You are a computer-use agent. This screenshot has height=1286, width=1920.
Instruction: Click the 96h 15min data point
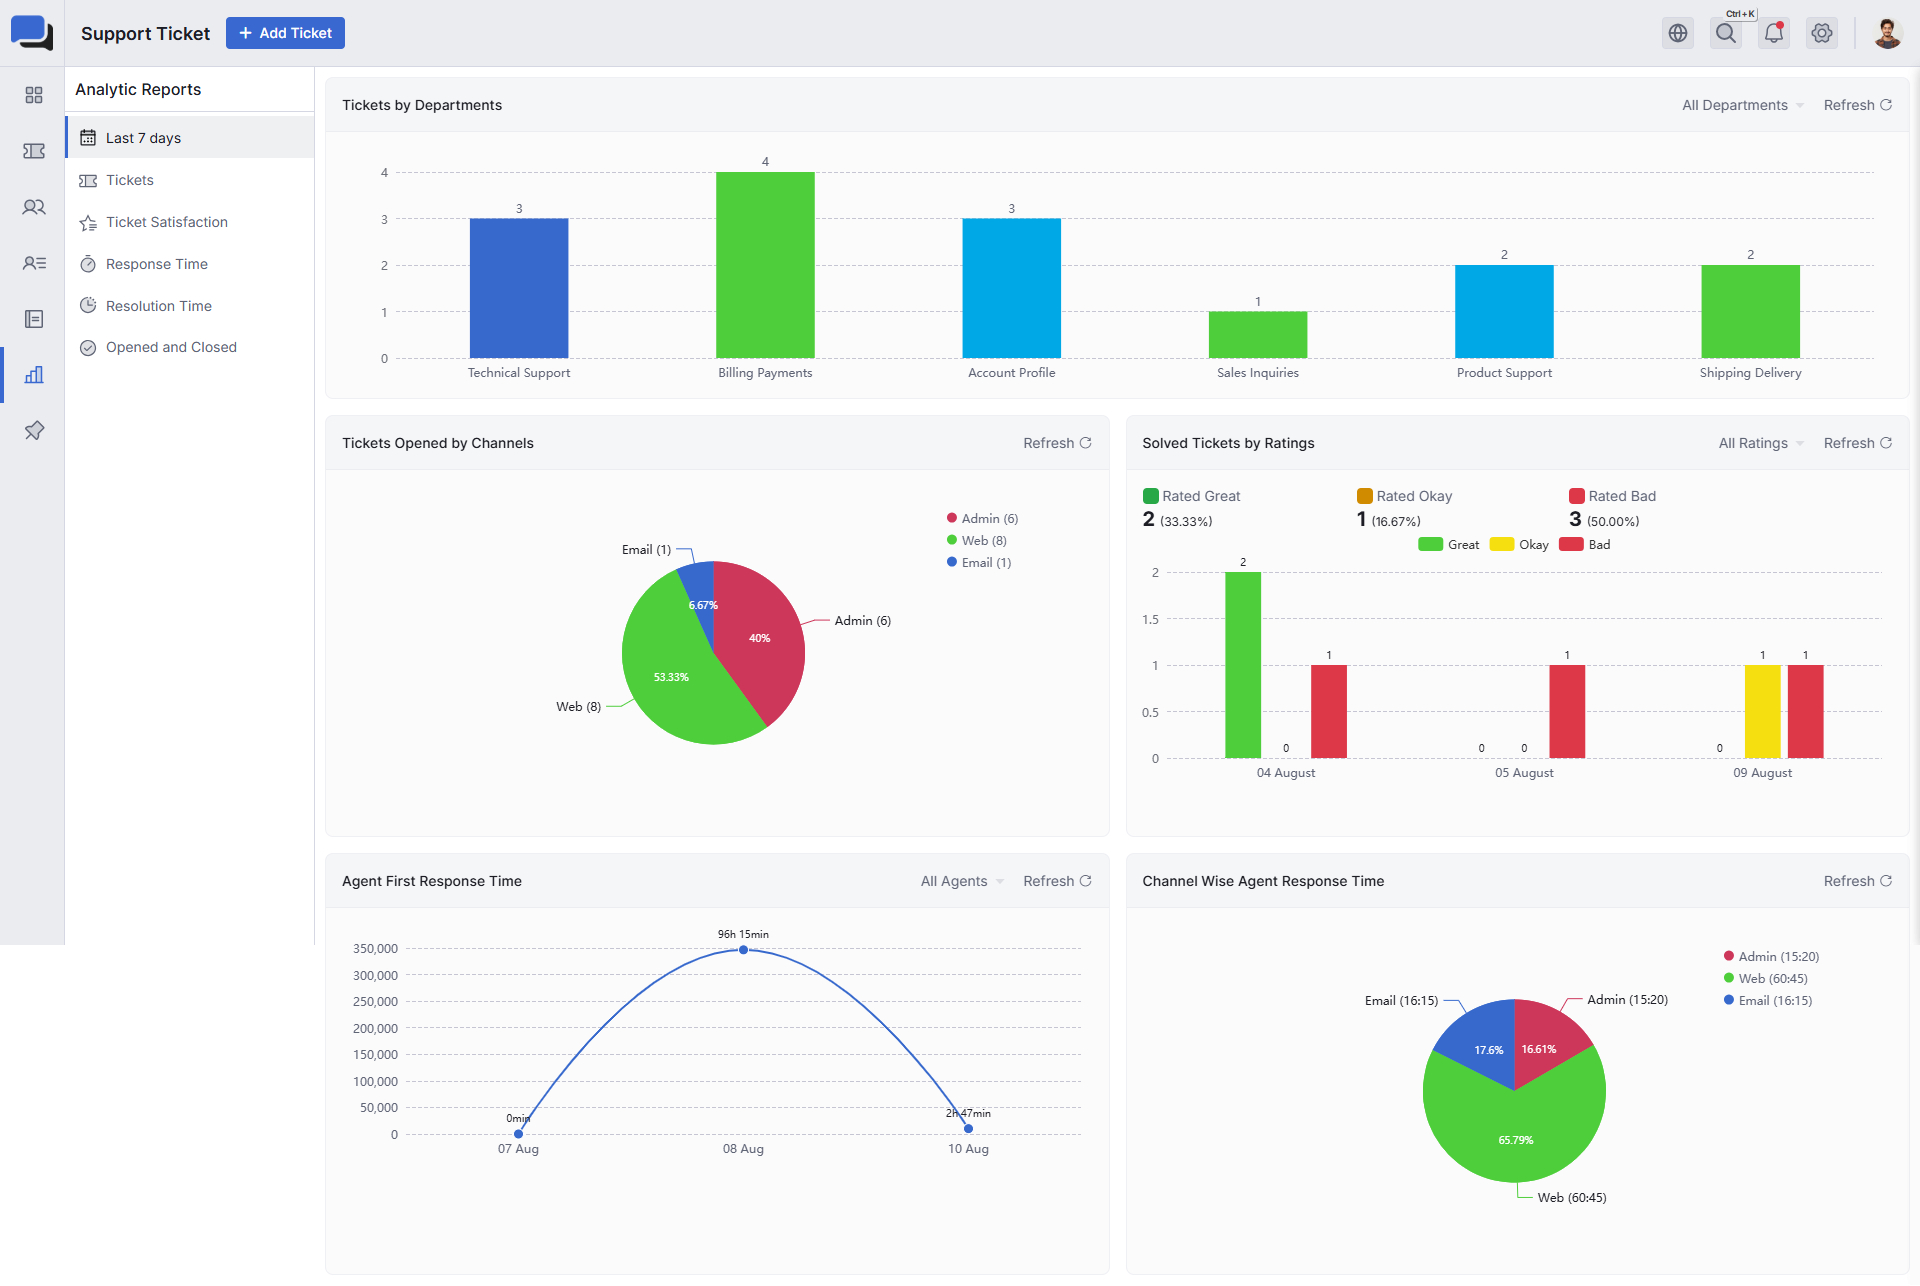pos(743,950)
